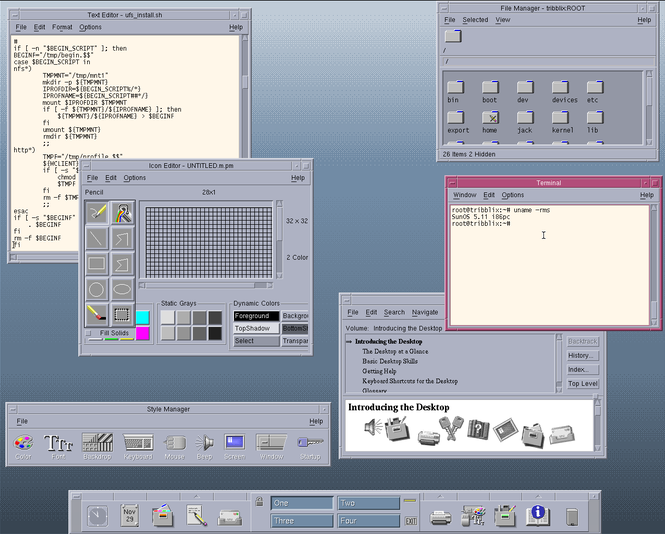This screenshot has width=665, height=534.
Task: Open Keyboard settings in Style Manager
Action: pos(138,443)
